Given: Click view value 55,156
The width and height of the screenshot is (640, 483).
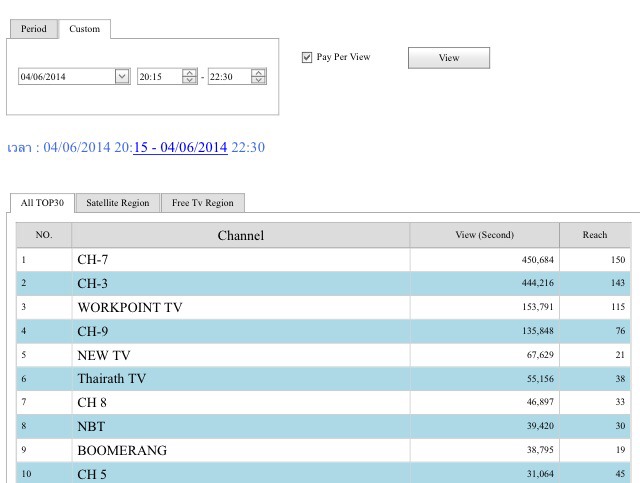Looking at the screenshot, I should coord(540,379).
